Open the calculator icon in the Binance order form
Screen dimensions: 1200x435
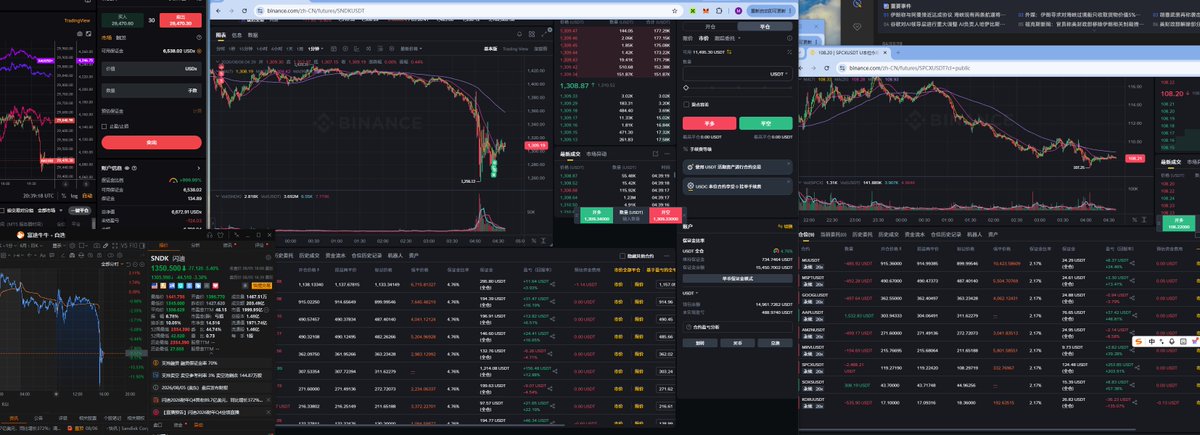(789, 52)
